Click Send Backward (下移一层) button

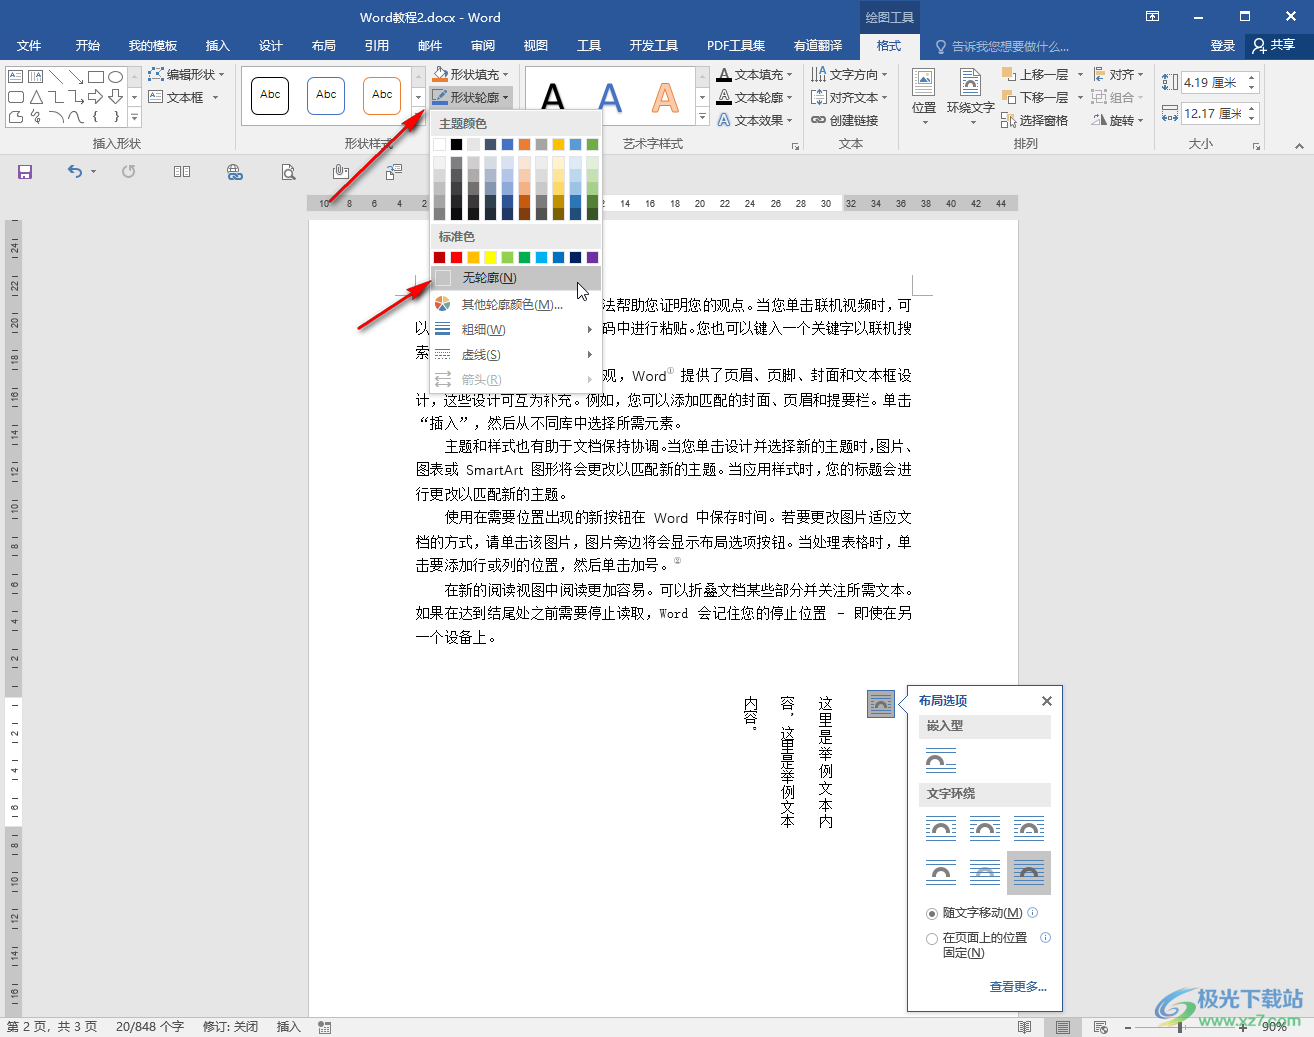coord(1035,97)
